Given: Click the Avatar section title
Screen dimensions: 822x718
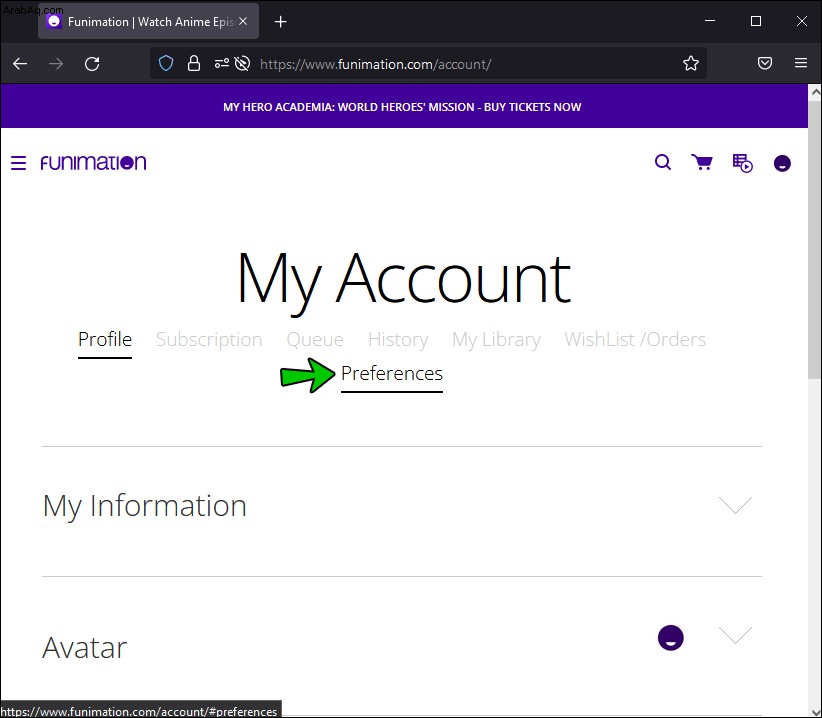Looking at the screenshot, I should point(84,648).
